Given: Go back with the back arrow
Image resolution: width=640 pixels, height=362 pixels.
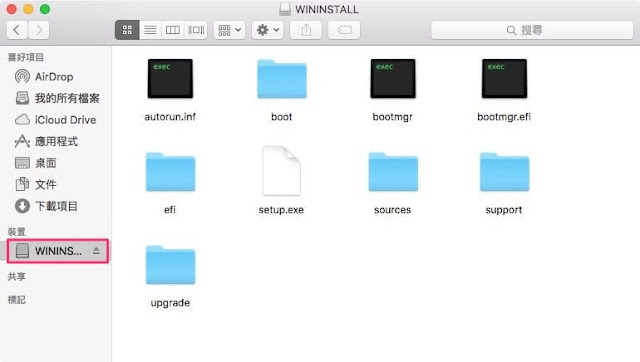Looking at the screenshot, I should [17, 30].
